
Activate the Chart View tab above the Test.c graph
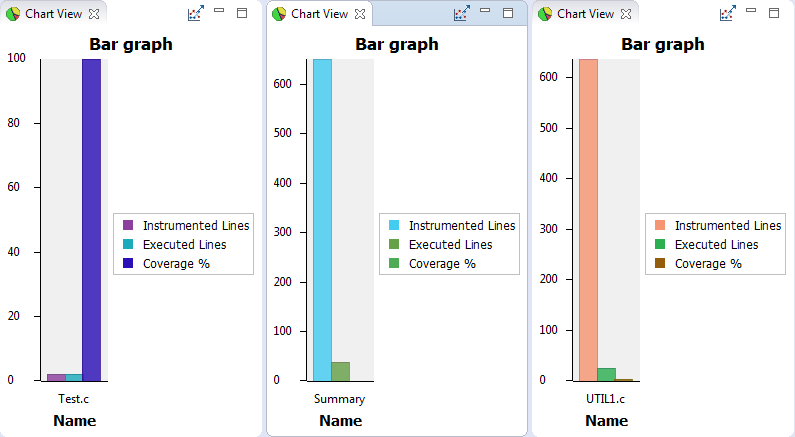[53, 14]
